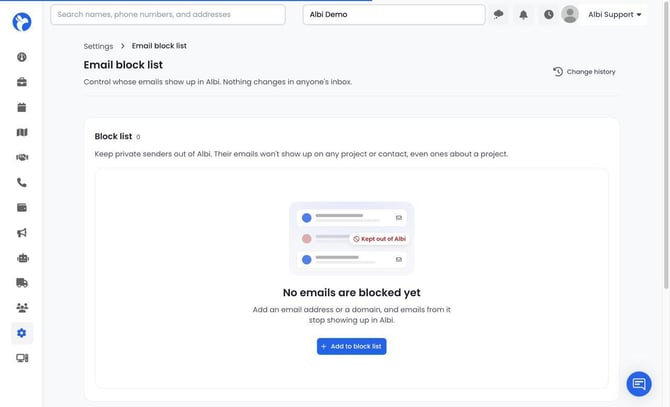Click the empty-state blocked emails illustration

click(x=351, y=238)
